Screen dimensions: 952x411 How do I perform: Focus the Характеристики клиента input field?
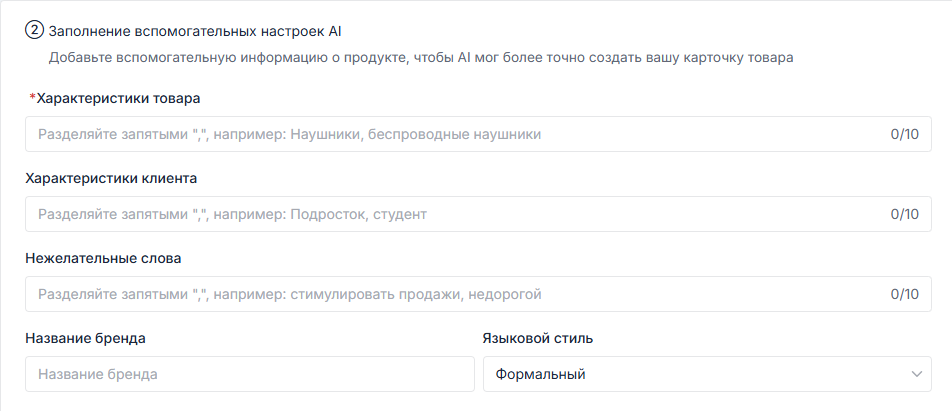[478, 214]
